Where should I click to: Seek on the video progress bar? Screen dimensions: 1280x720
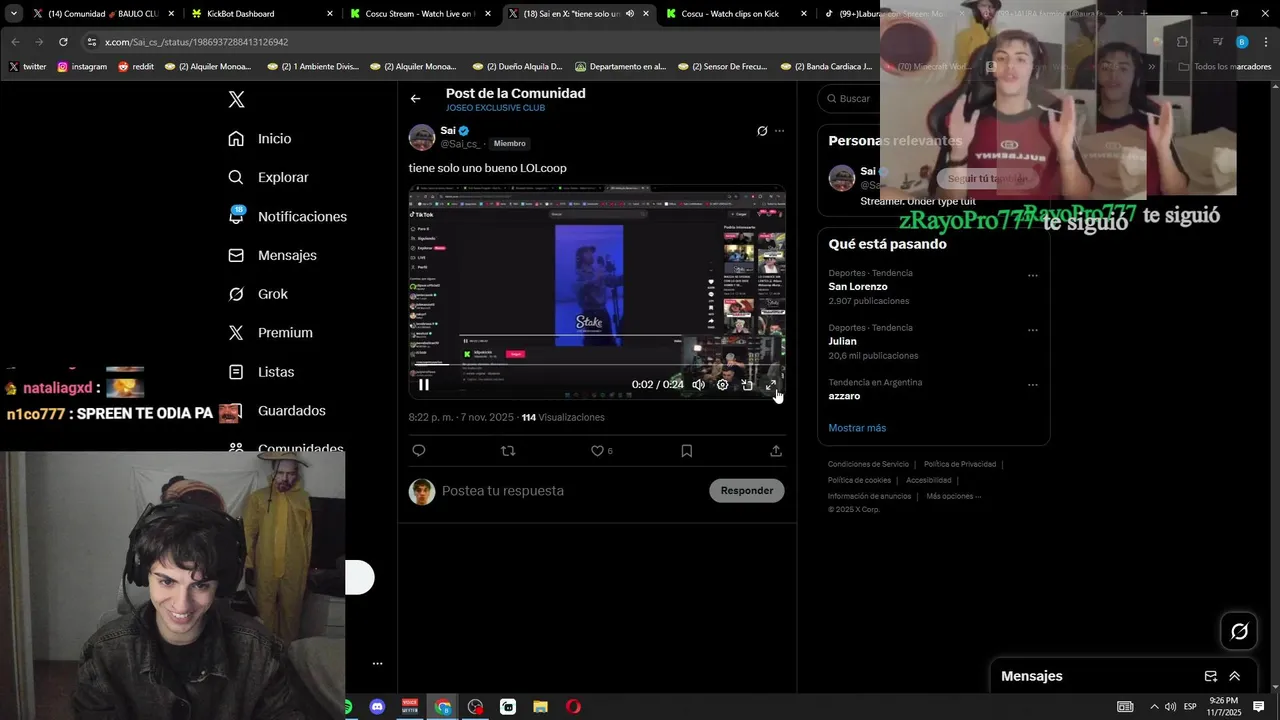[x=597, y=367]
